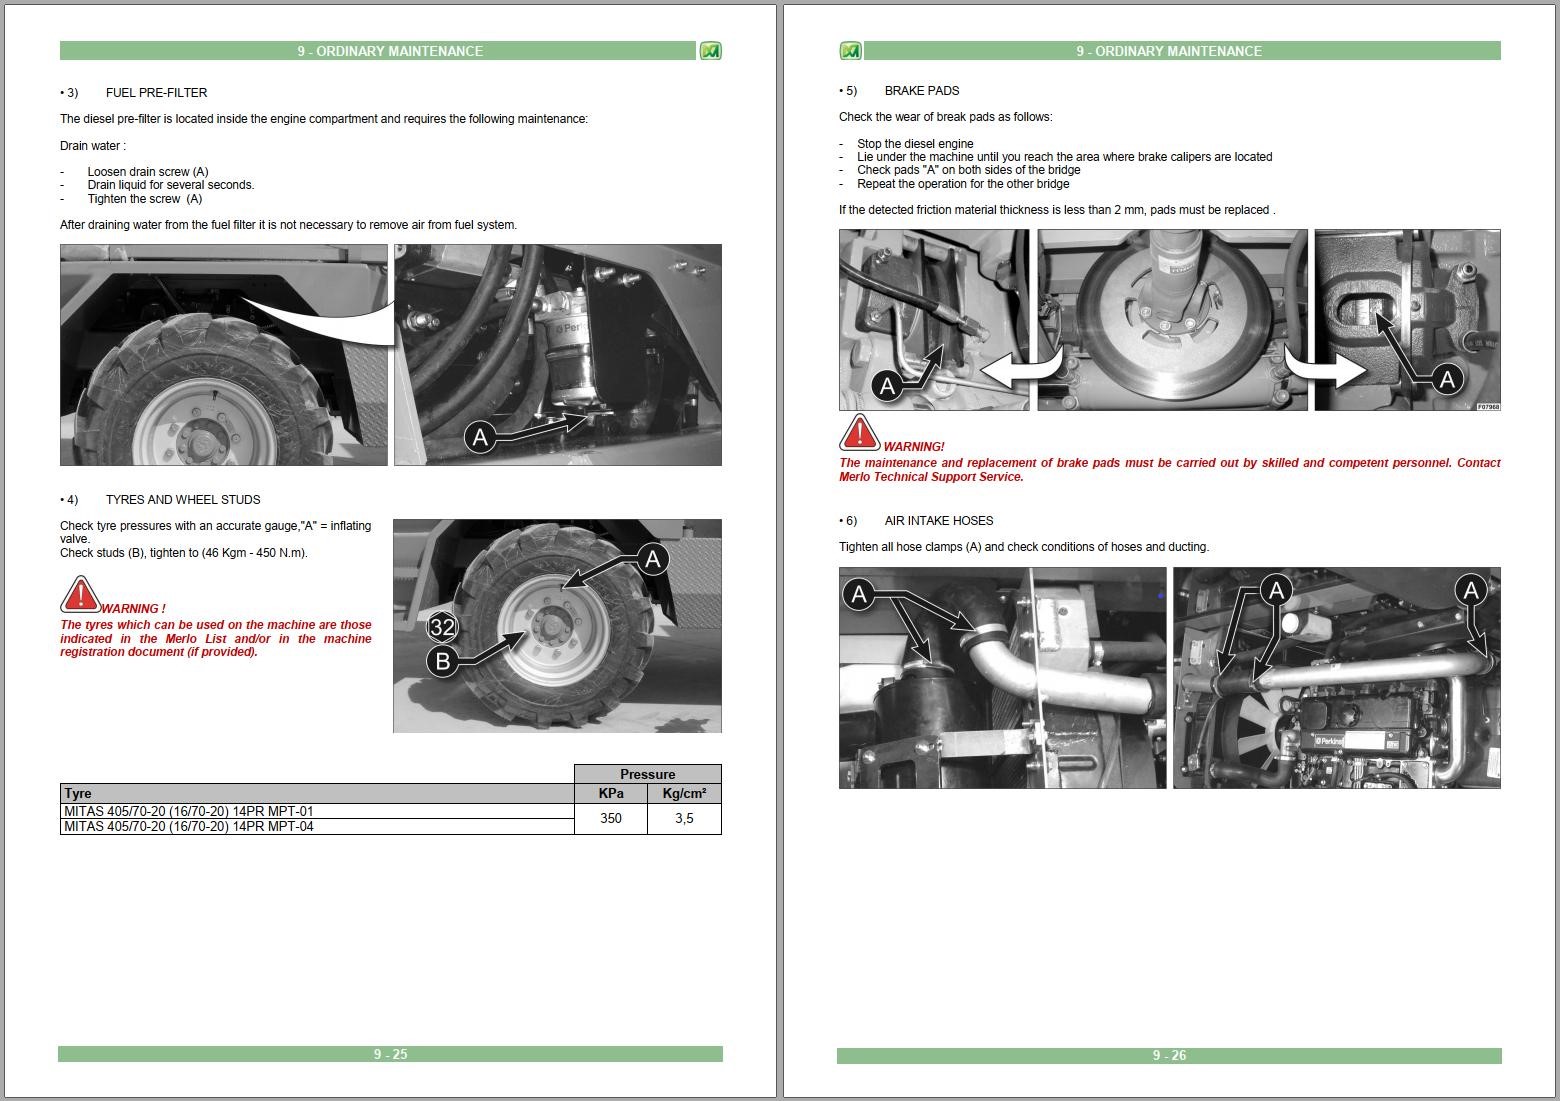Click the Merlo logo icon on right page header
The width and height of the screenshot is (1560, 1101).
(x=850, y=51)
